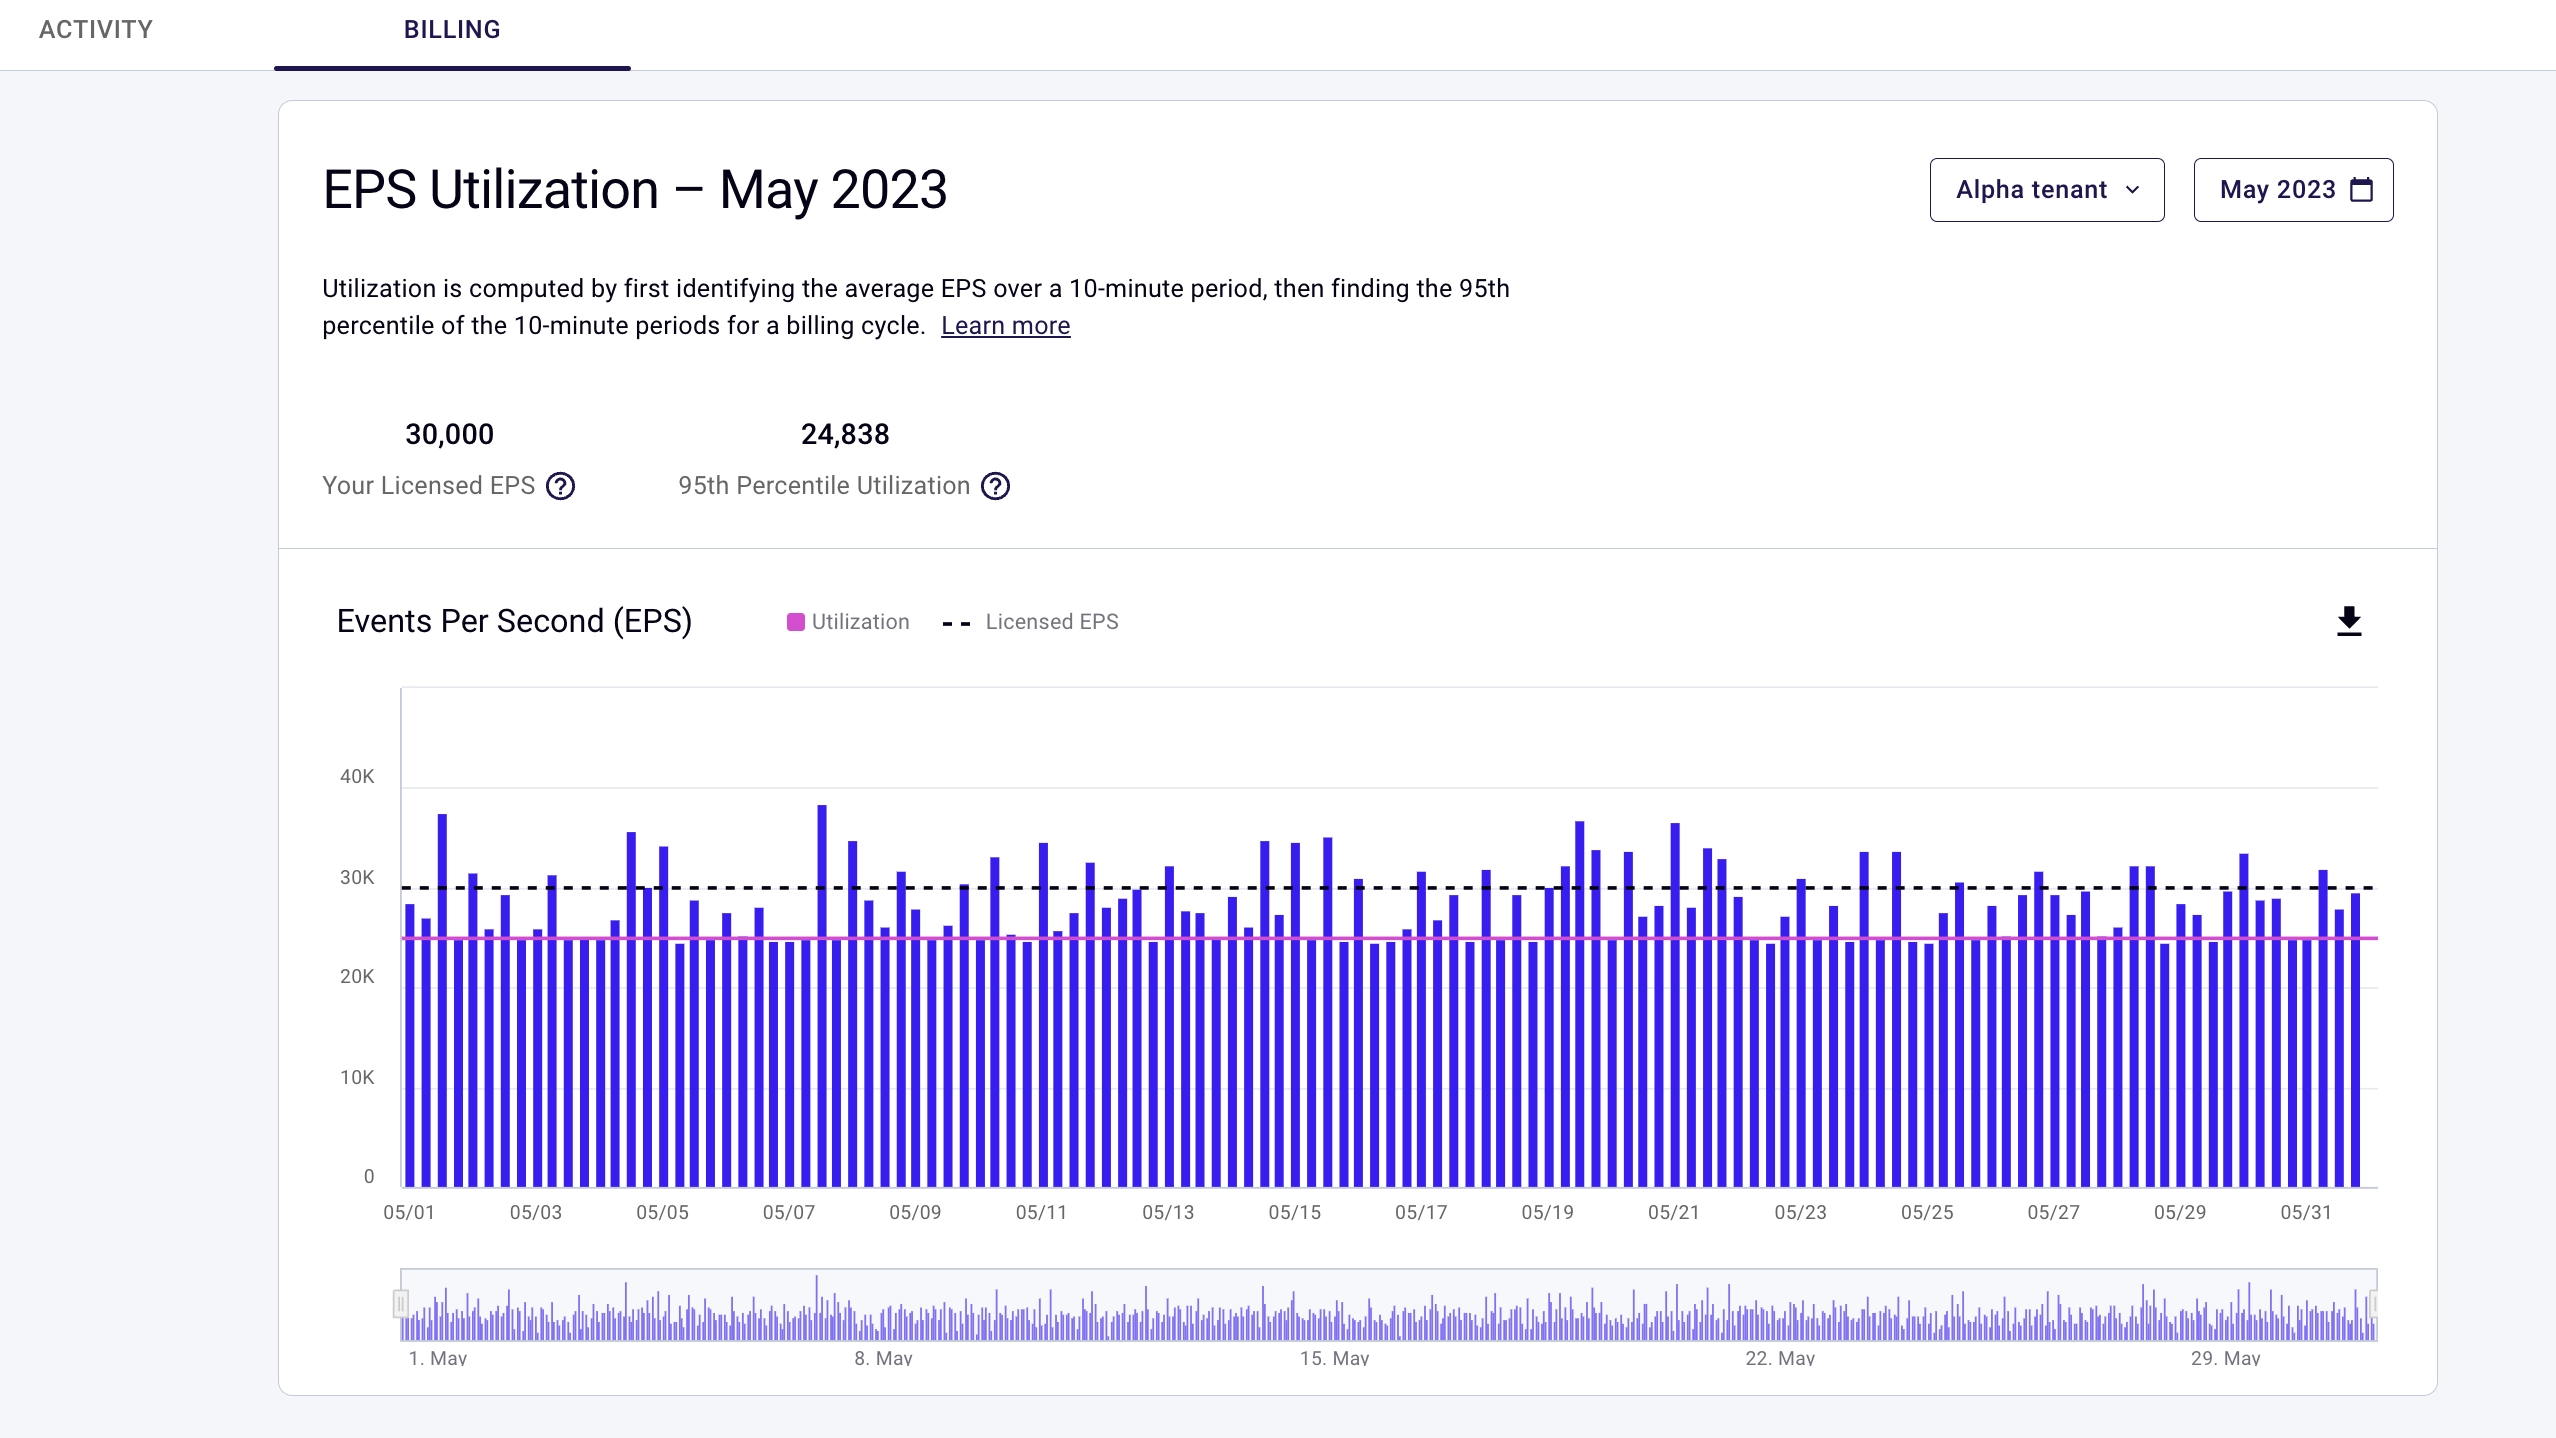Click the calendar icon in the May 2023 picker

(x=2361, y=190)
